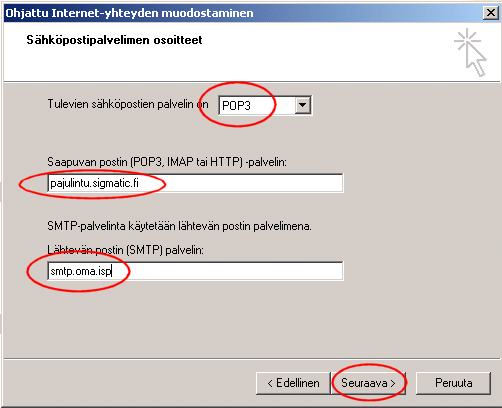Continue with the Seuraava button
The width and height of the screenshot is (502, 408).
(x=368, y=383)
